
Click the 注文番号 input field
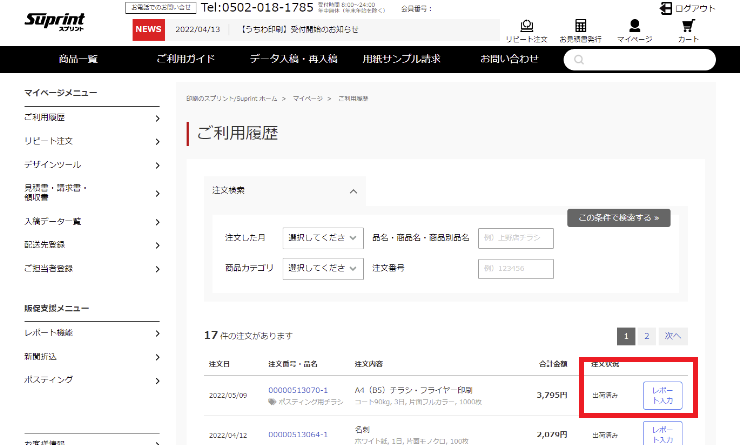516,268
